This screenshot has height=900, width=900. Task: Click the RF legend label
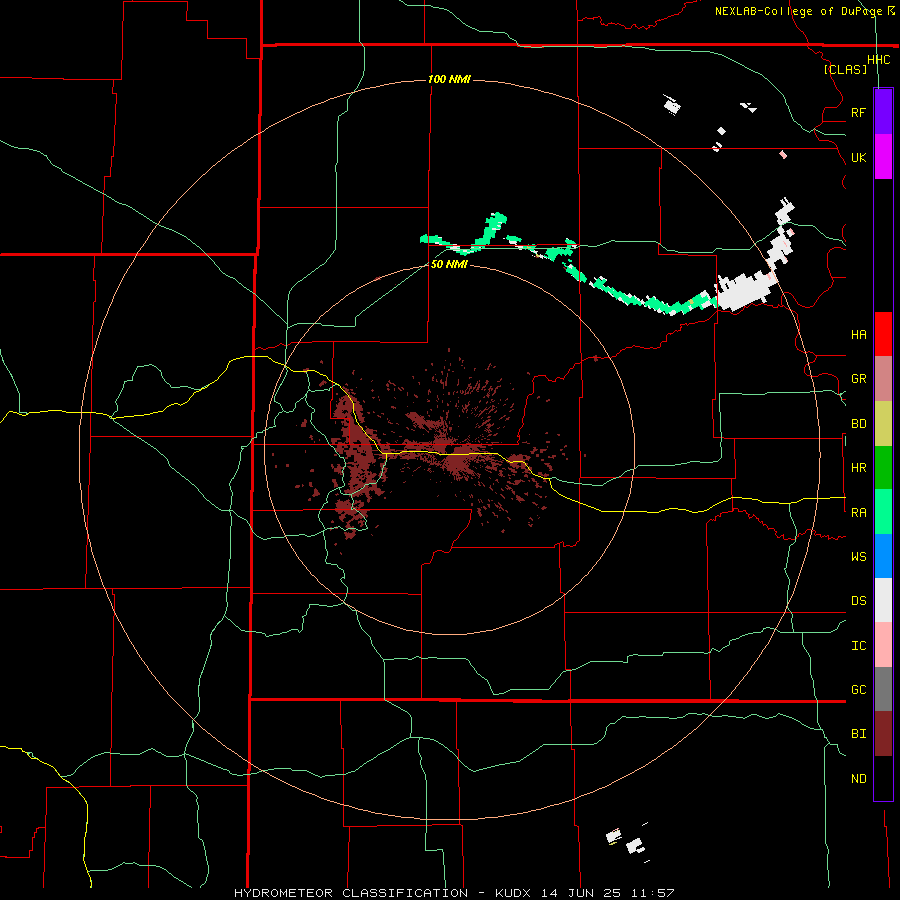858,112
